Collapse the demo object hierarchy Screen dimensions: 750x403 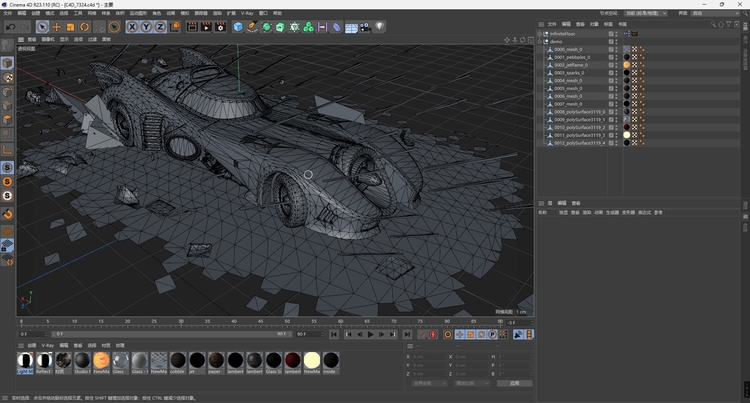pyautogui.click(x=540, y=42)
